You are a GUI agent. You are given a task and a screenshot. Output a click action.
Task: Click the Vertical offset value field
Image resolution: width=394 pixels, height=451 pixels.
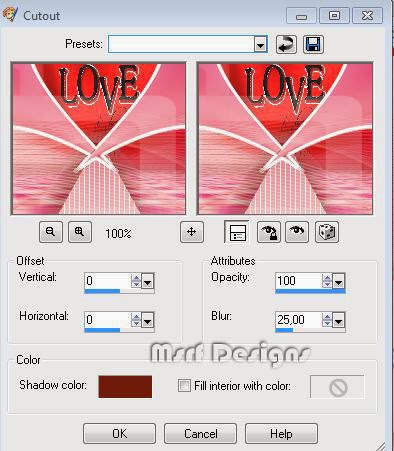click(x=108, y=281)
